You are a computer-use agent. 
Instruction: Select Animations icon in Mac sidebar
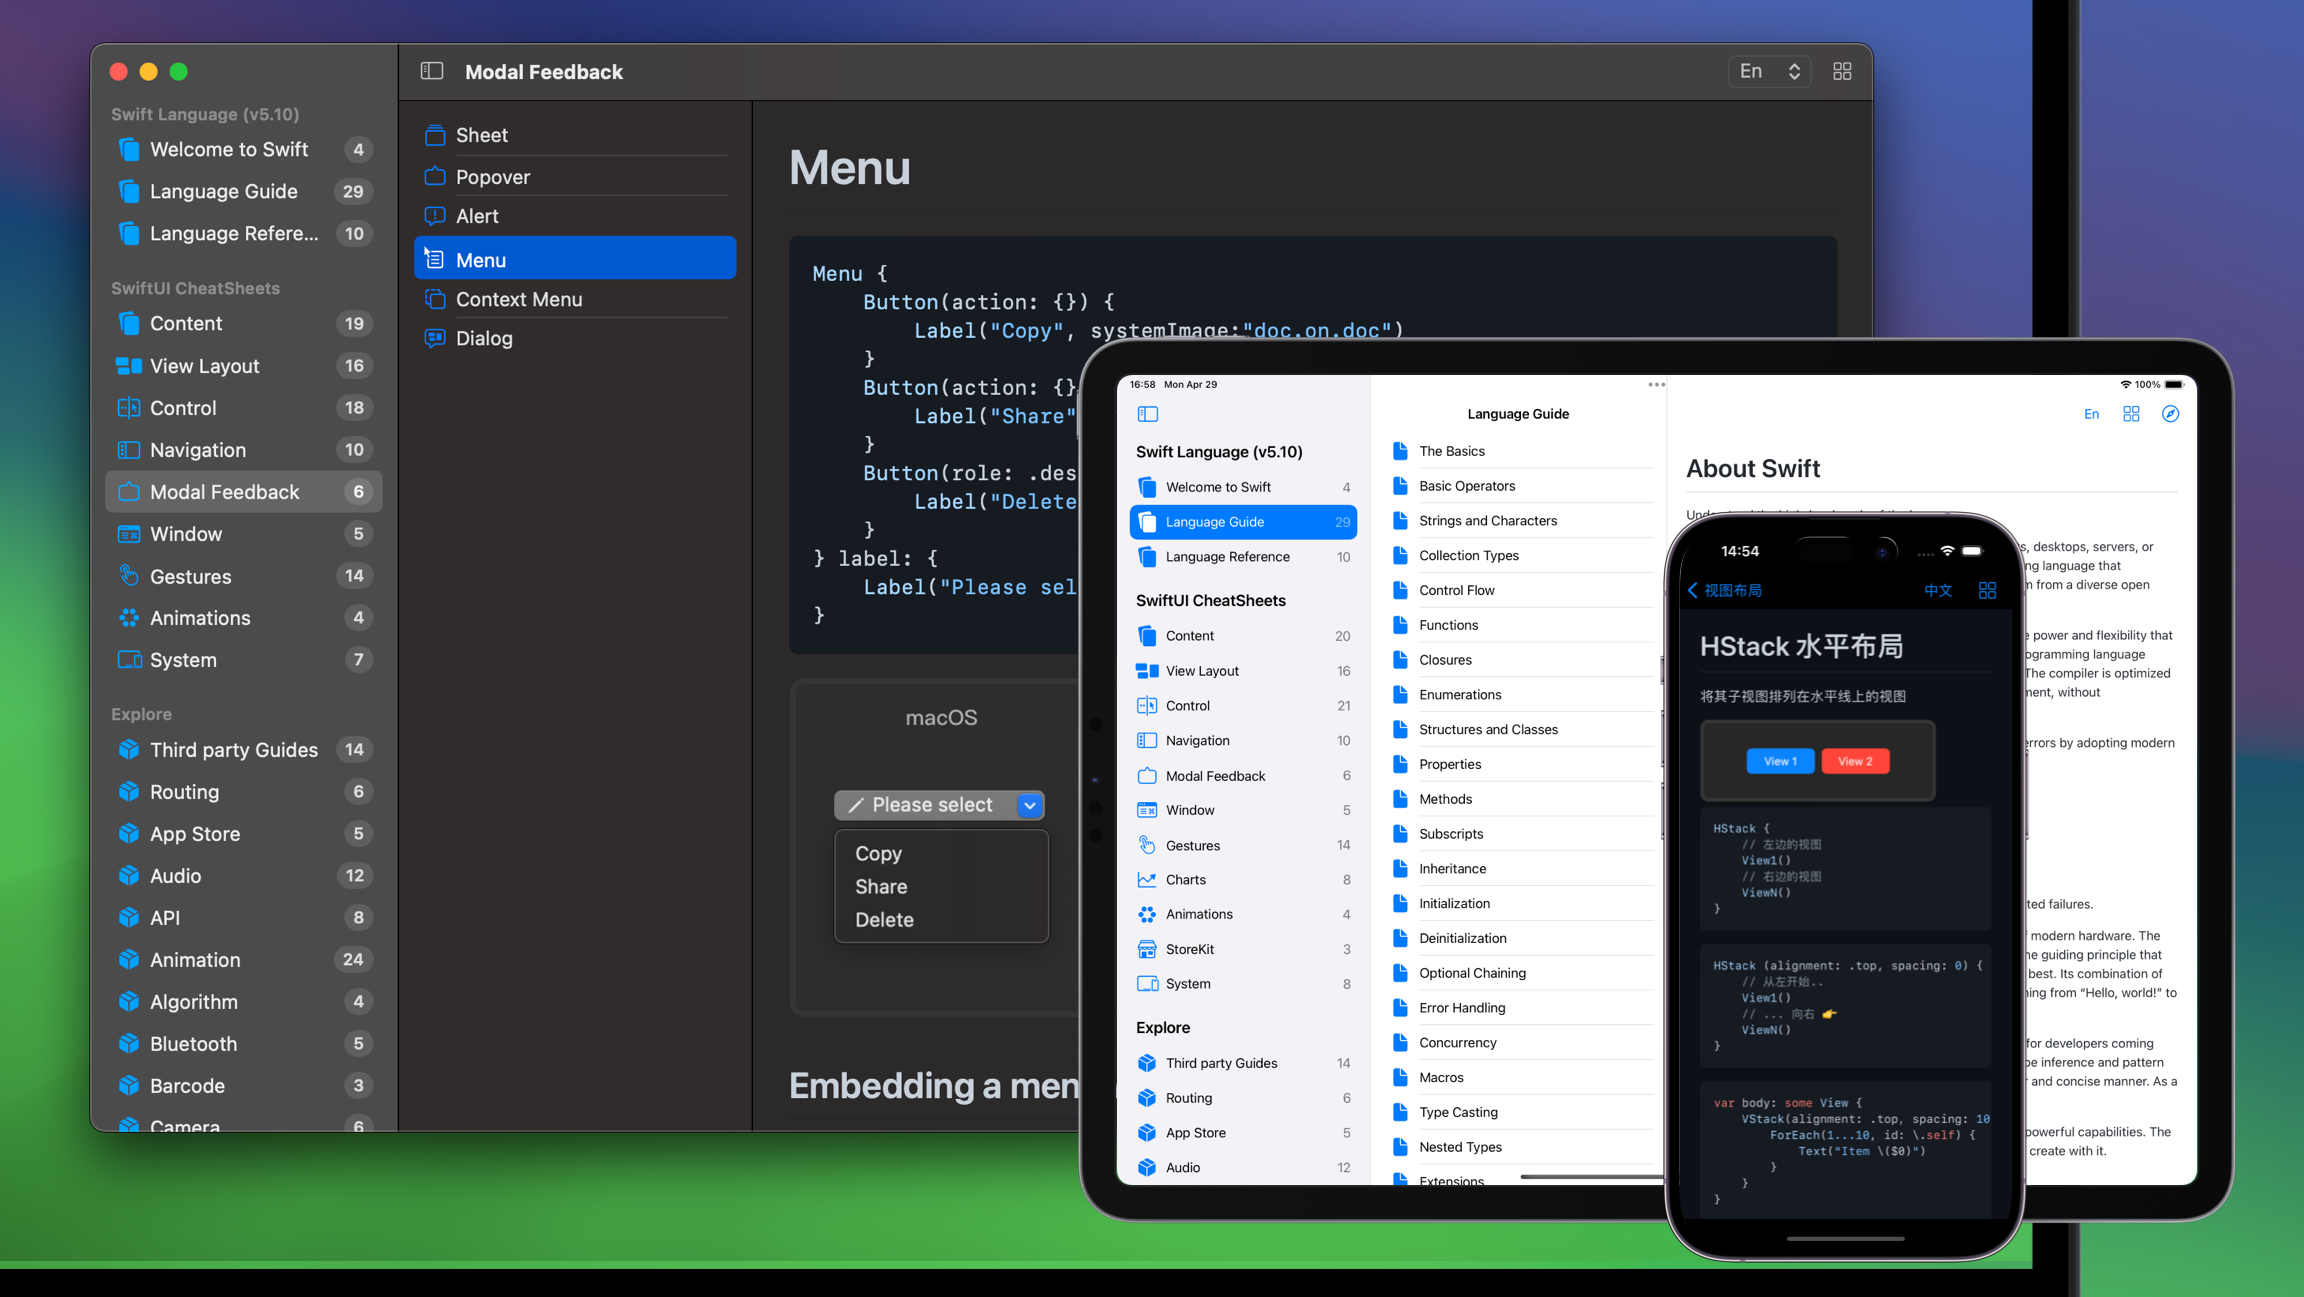pos(129,618)
